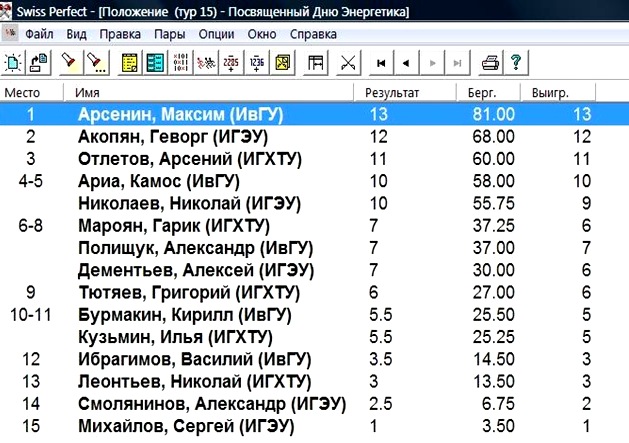Open the teal standings list icon
Image resolution: width=629 pixels, height=443 pixels.
coord(155,63)
